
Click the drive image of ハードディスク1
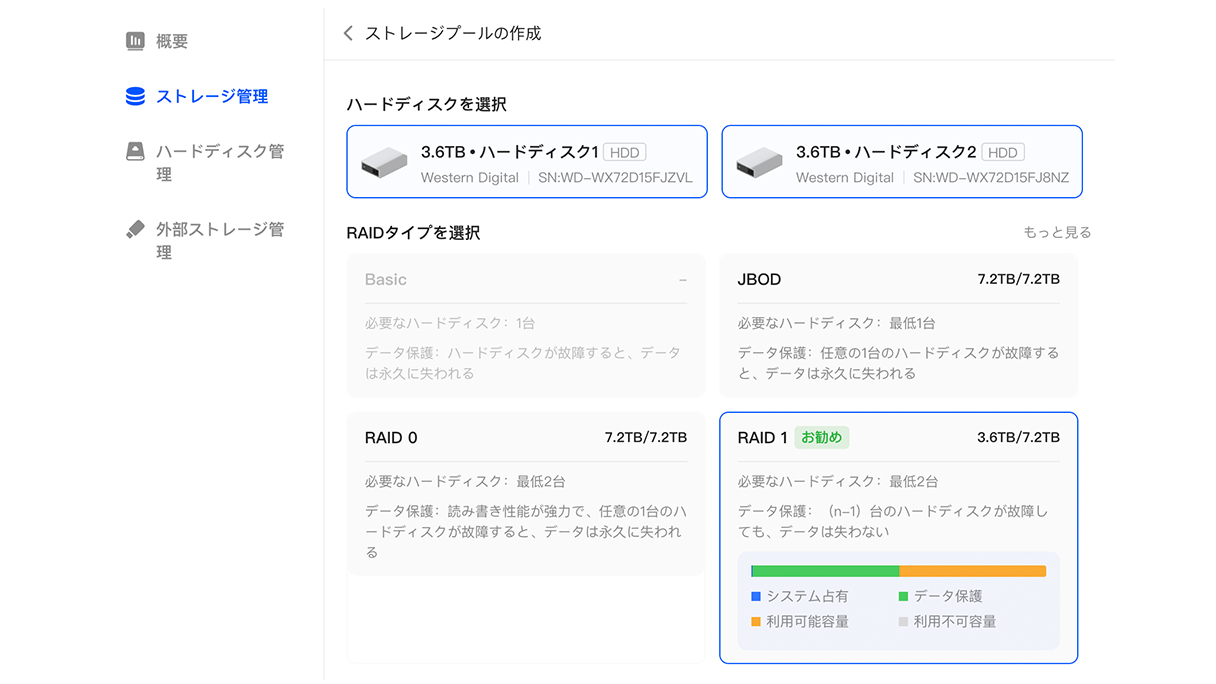click(384, 162)
